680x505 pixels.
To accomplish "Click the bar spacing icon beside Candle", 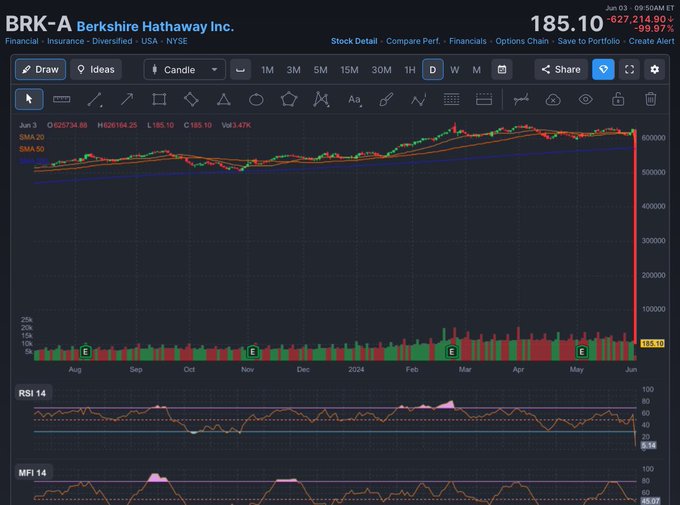I will point(240,69).
